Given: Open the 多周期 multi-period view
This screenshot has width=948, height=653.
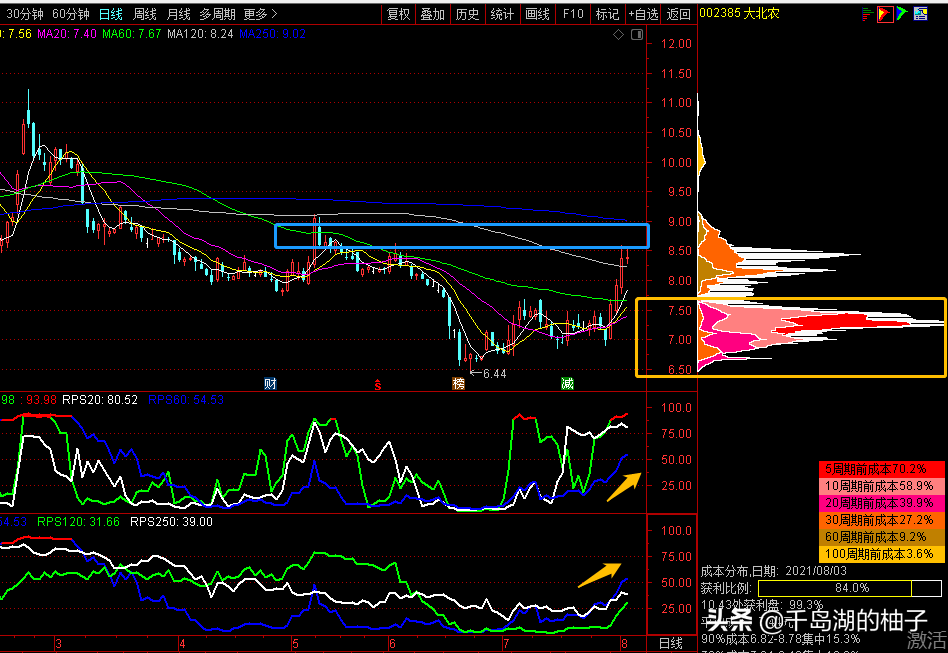Looking at the screenshot, I should point(217,14).
